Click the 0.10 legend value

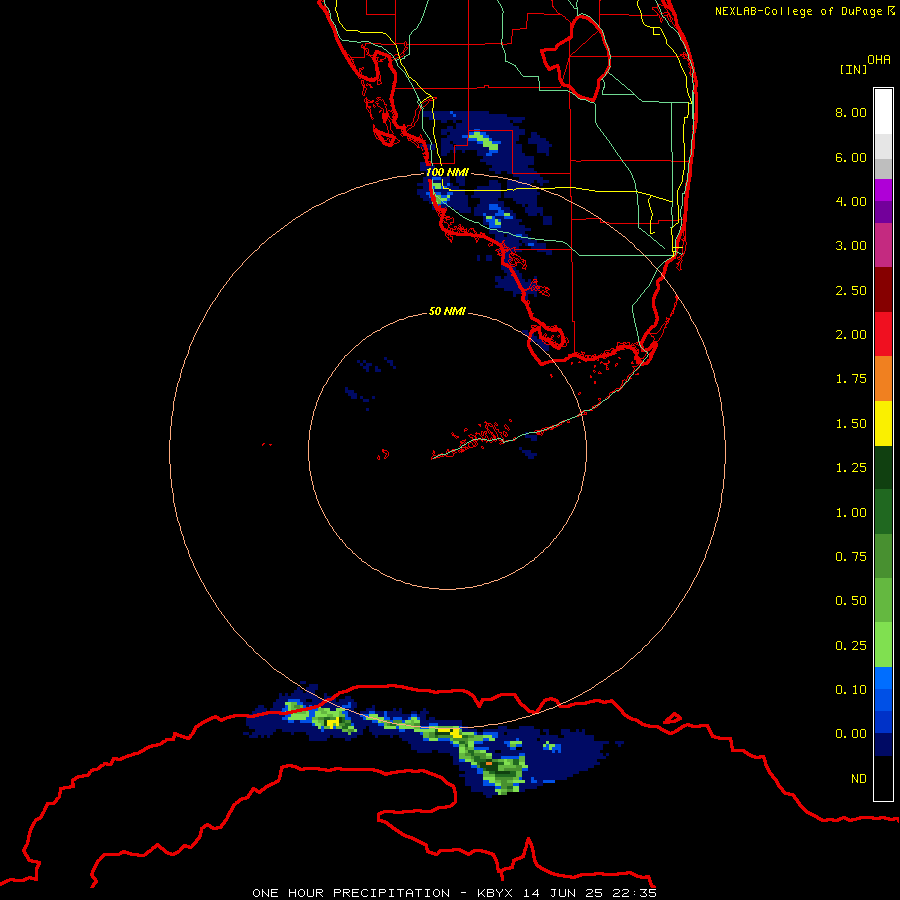click(851, 690)
